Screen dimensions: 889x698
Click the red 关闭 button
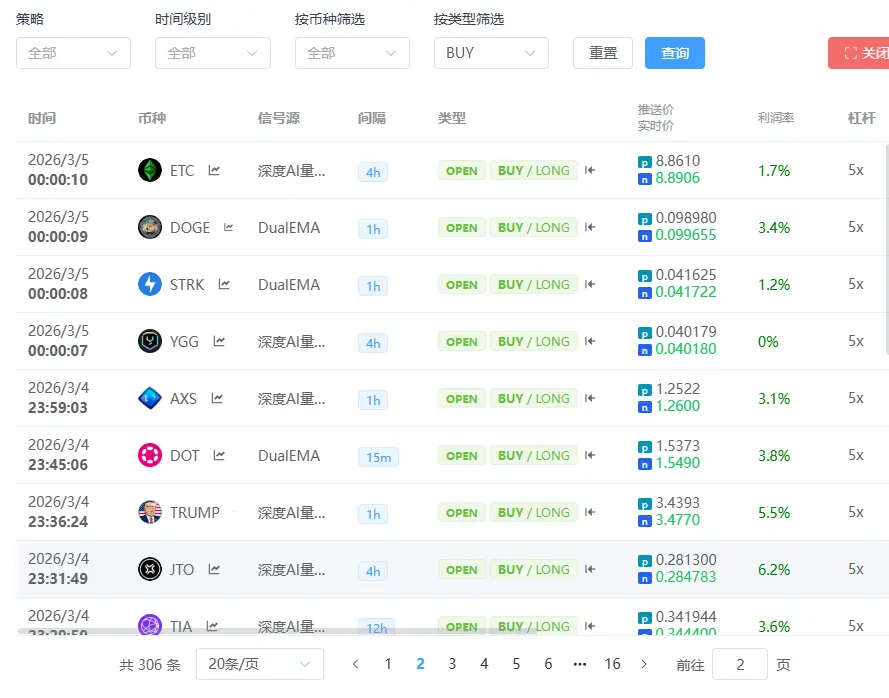859,53
